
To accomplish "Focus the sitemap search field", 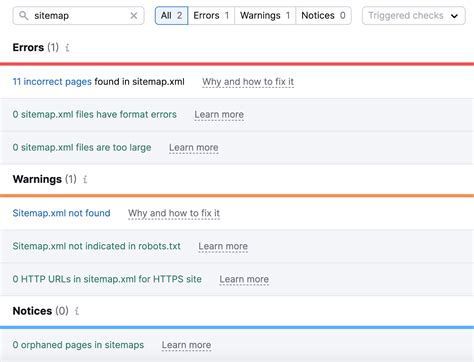I will (78, 16).
